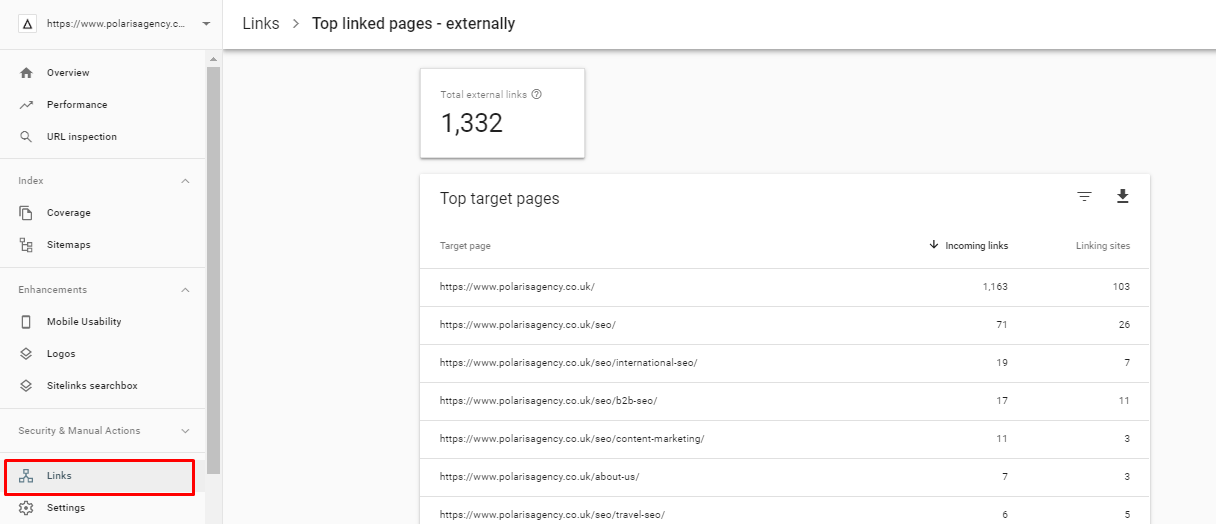Click the 1,163 incoming links value
Image resolution: width=1216 pixels, height=524 pixels.
995,287
